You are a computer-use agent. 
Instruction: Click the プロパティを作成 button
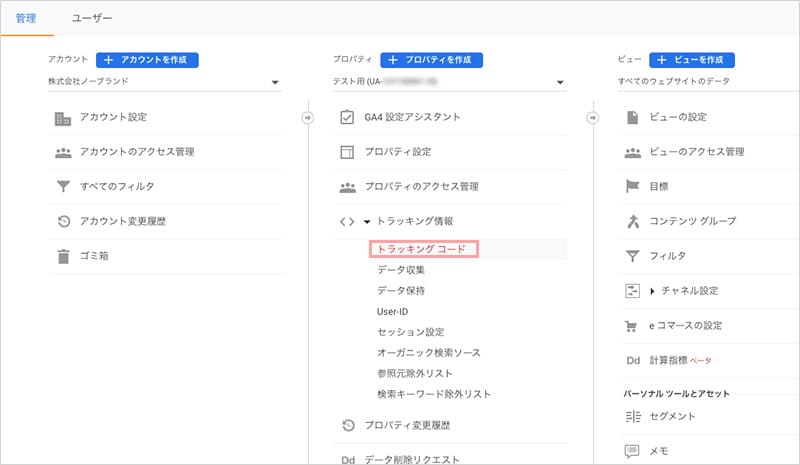432,60
